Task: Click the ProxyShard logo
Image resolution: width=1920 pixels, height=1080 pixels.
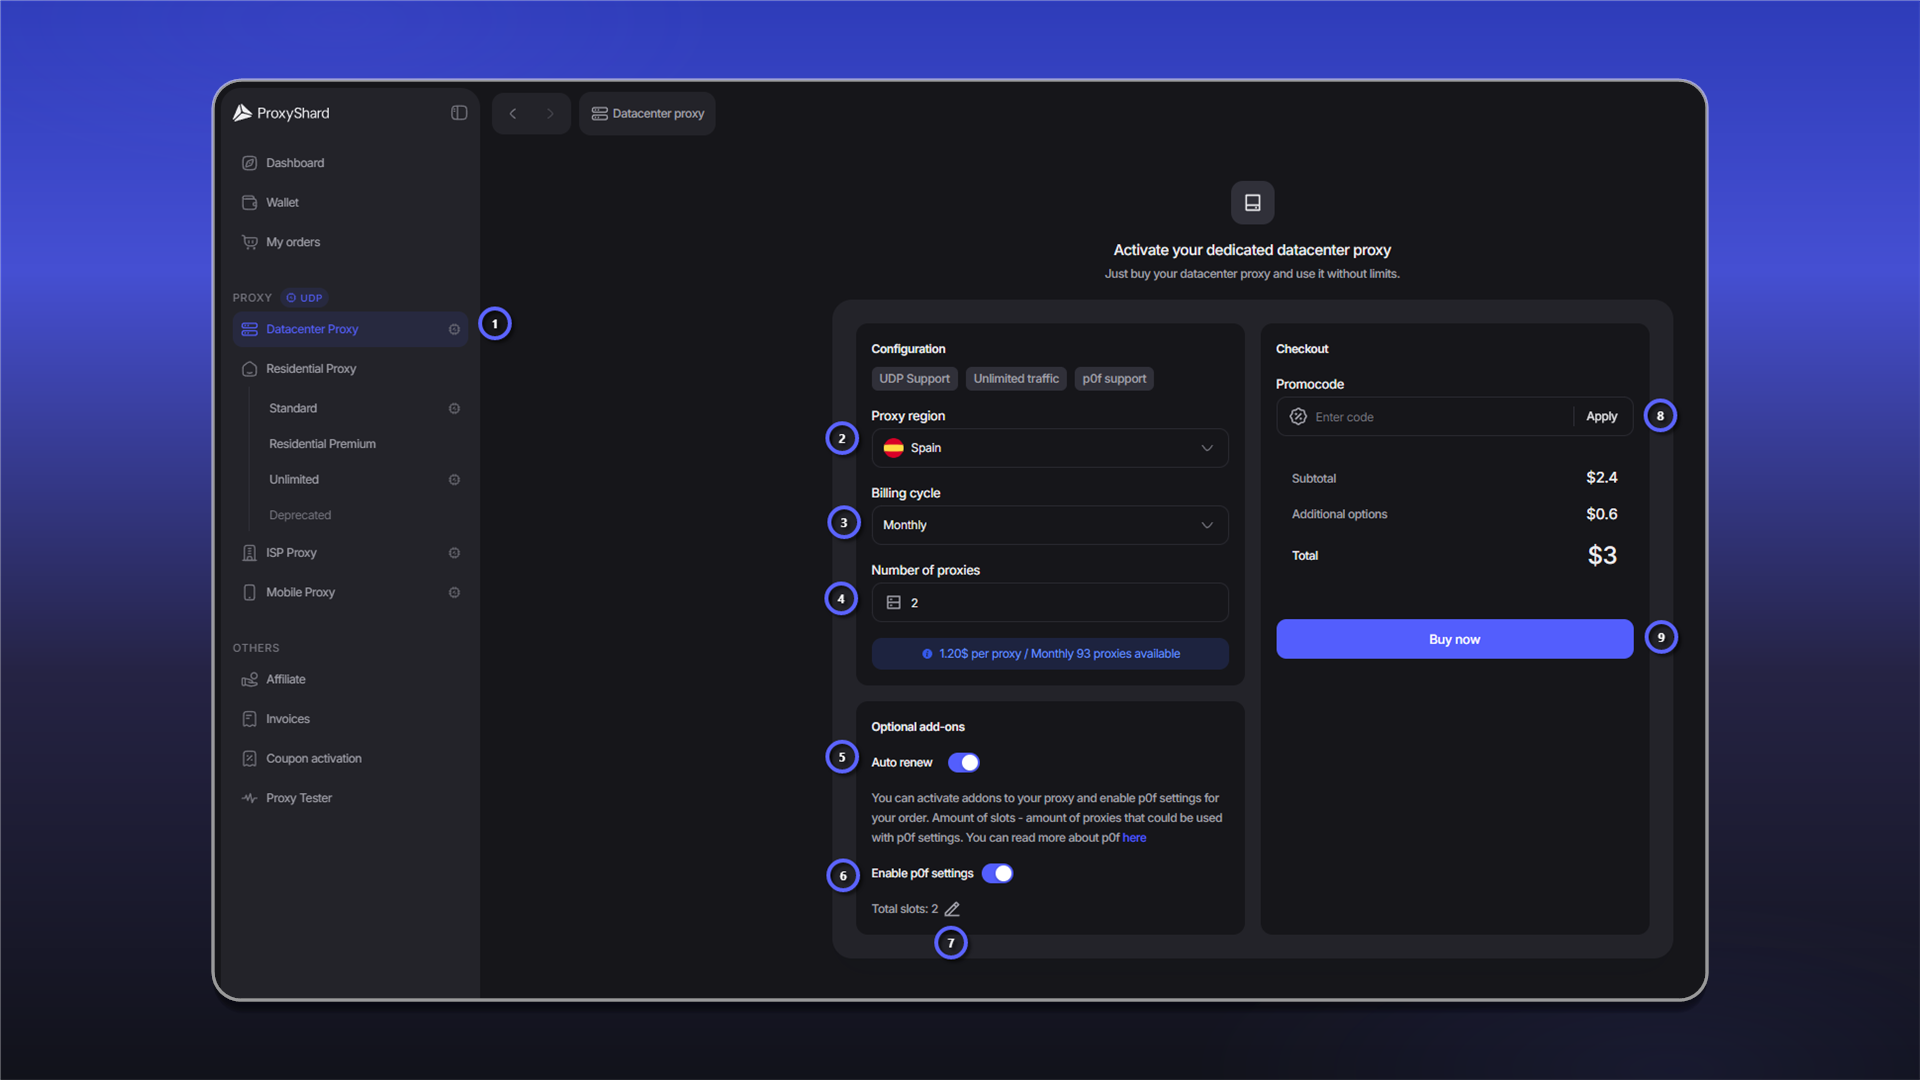Action: click(281, 113)
